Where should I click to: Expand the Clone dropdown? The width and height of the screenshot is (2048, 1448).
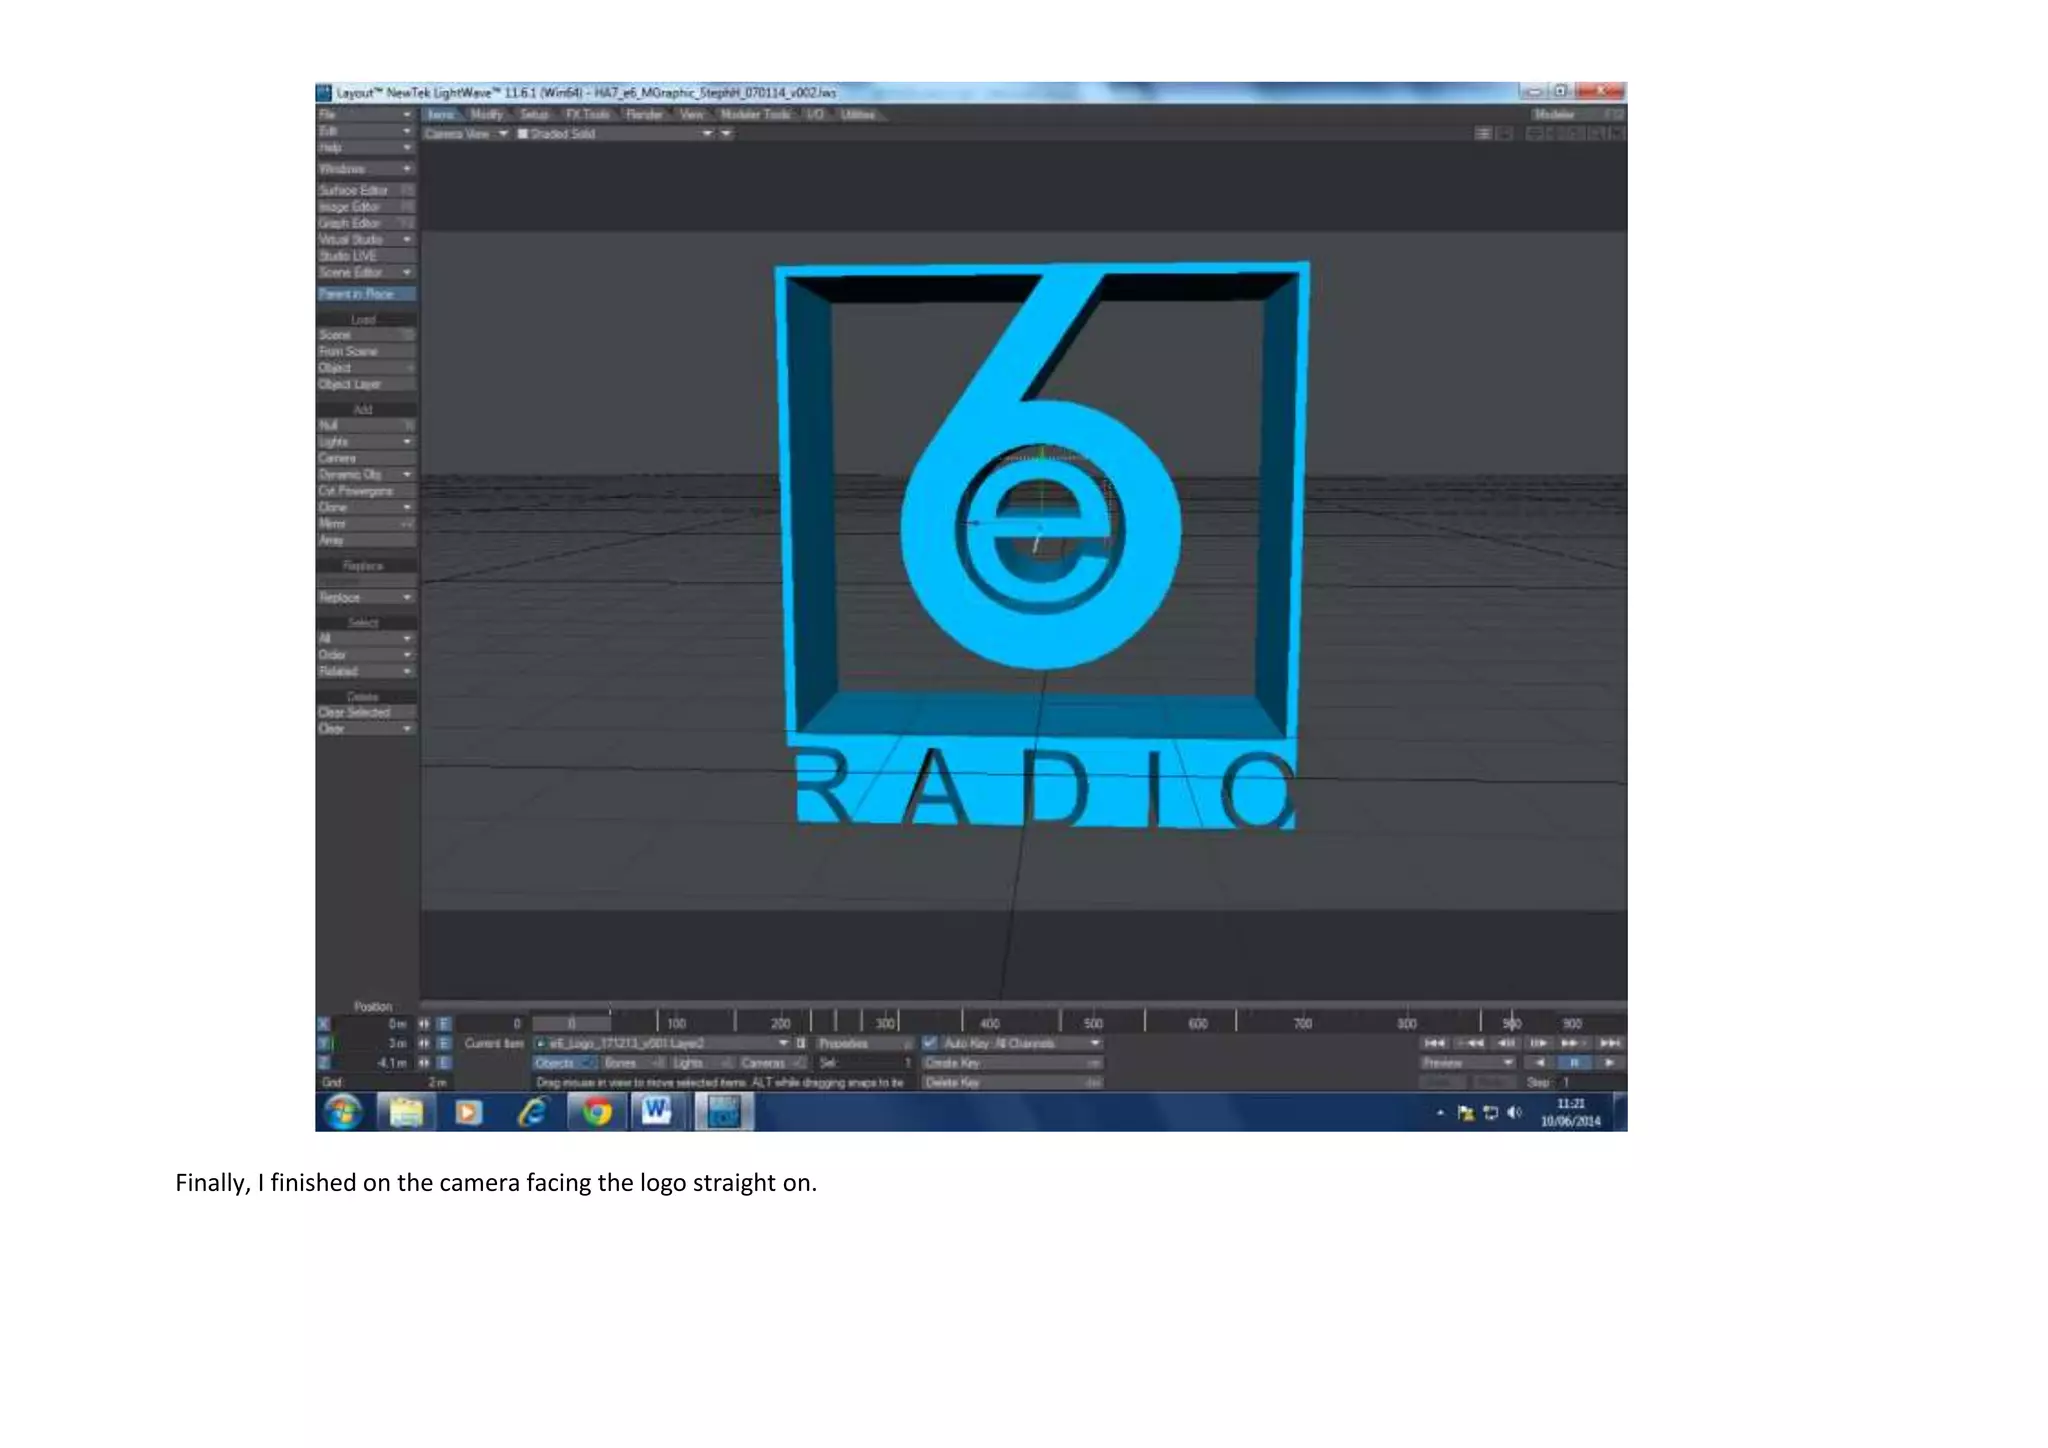(365, 507)
